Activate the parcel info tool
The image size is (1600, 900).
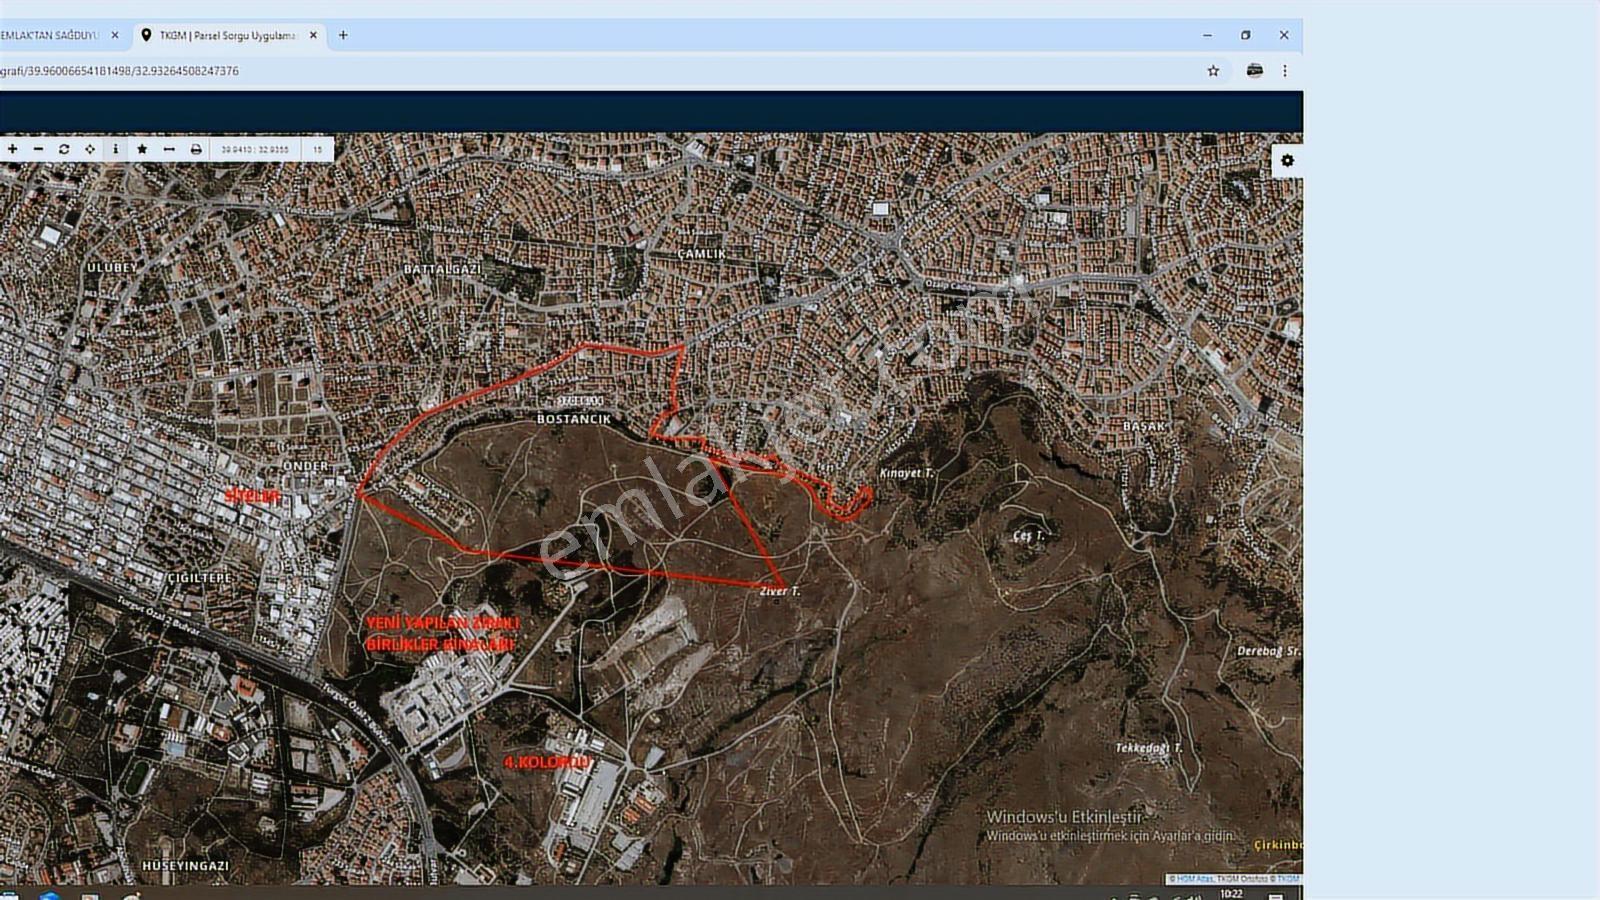(116, 149)
